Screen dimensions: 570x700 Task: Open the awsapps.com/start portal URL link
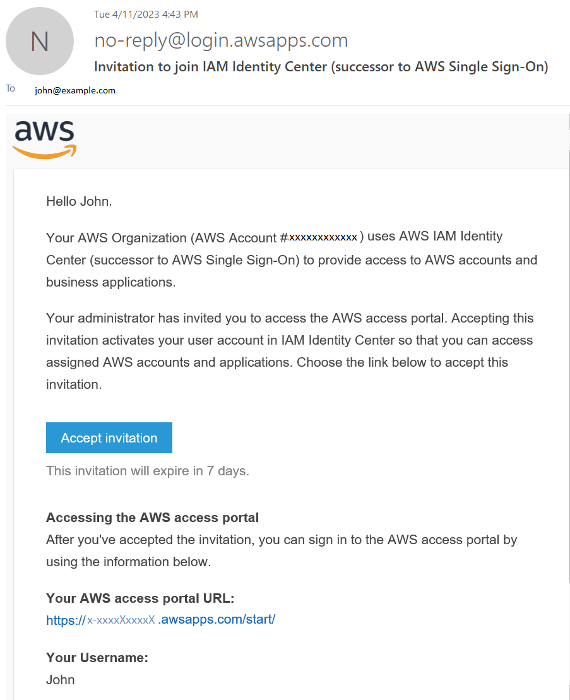(161, 620)
